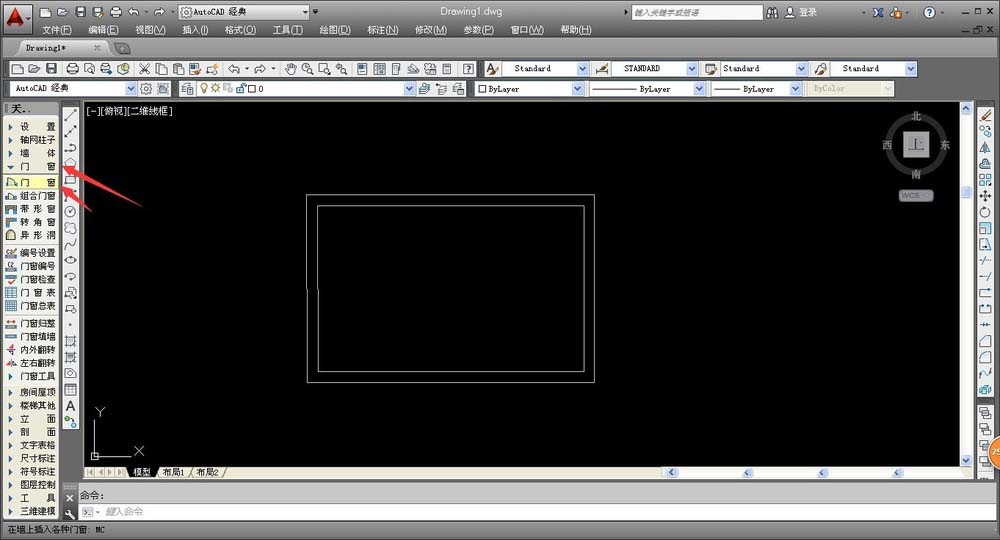Click the Infocenter search binoculars icon

click(772, 12)
